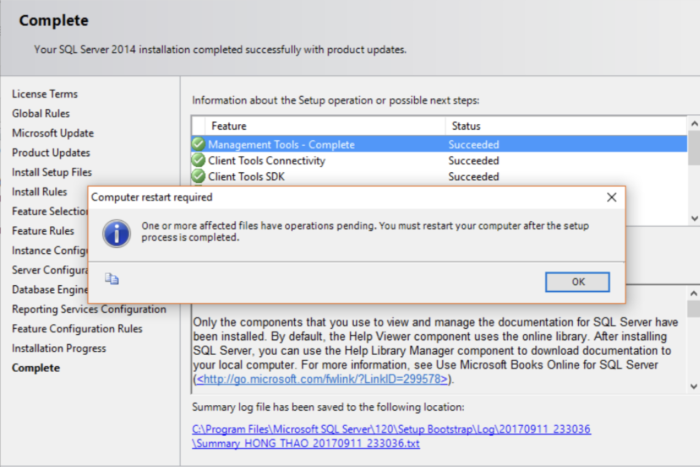Click the blue information icon in dialog
The image size is (700, 467).
[117, 234]
